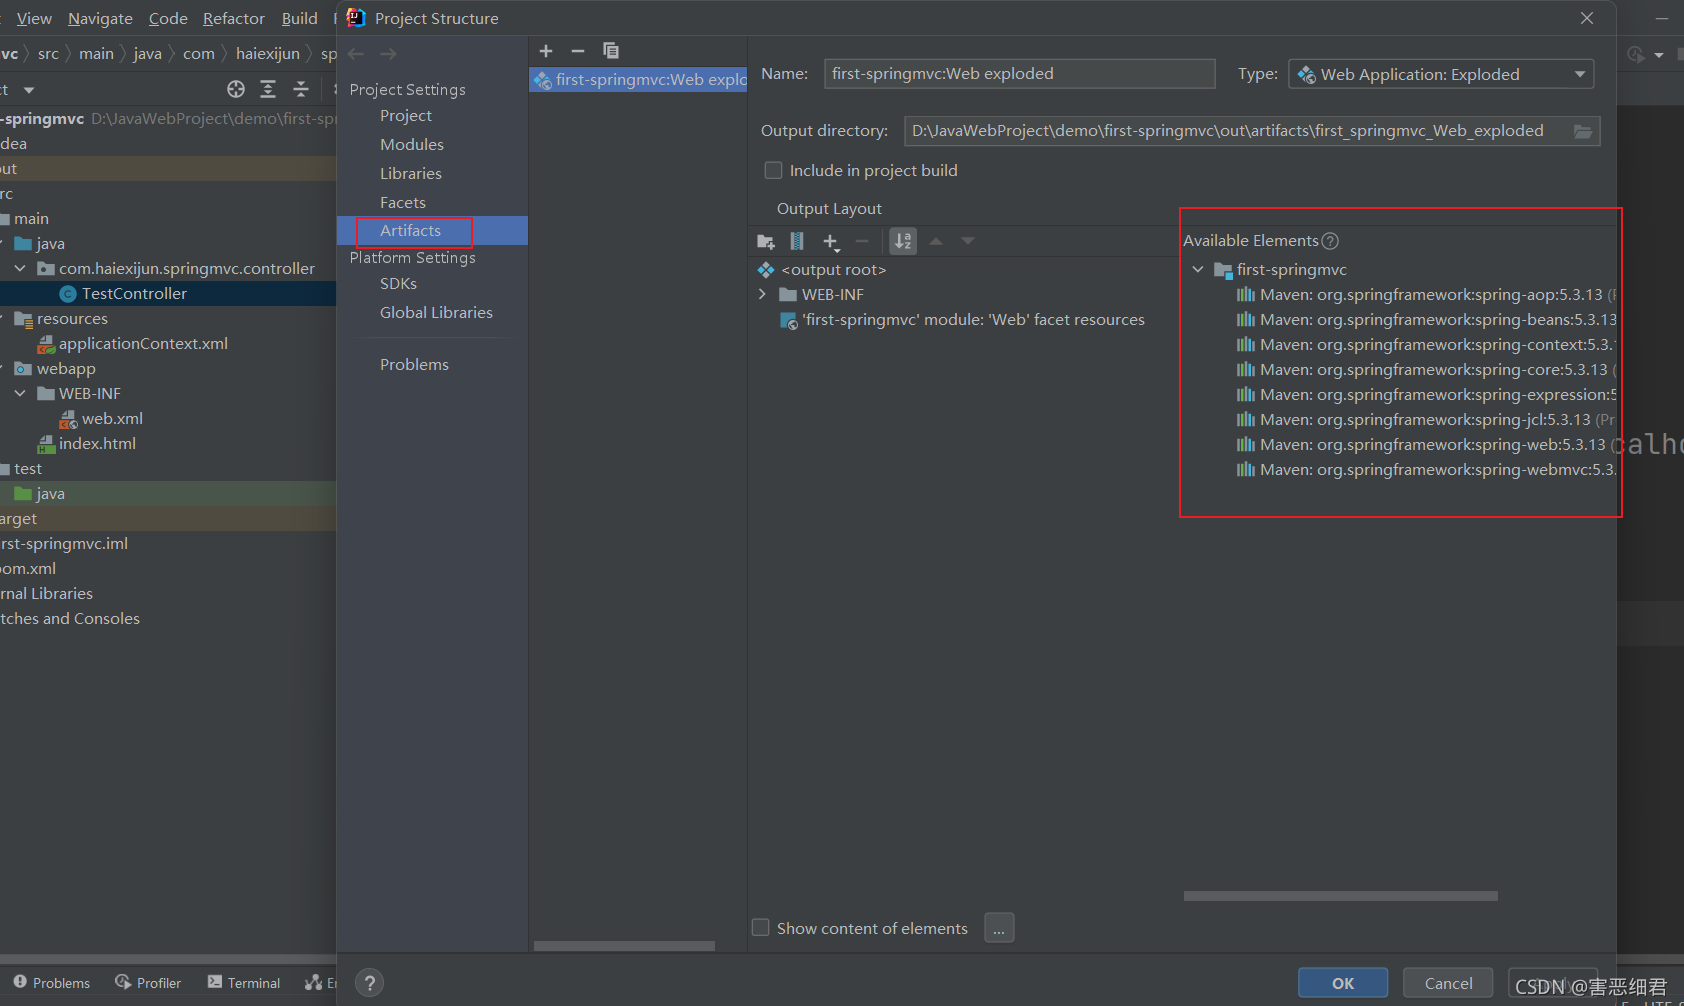Viewport: 1684px width, 1006px height.
Task: Confirm dialog with OK button
Action: coord(1343,983)
